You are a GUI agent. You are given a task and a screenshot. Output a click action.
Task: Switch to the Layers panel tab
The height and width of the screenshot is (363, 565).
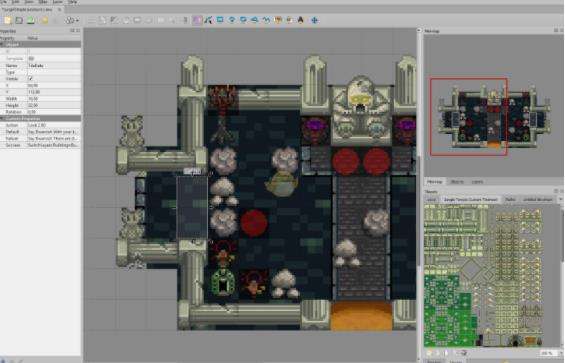click(x=477, y=182)
